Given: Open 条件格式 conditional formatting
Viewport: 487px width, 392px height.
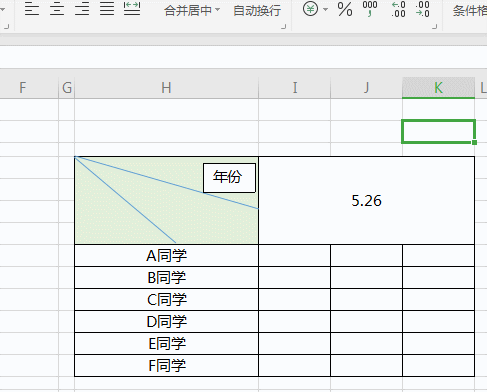Looking at the screenshot, I should [470, 11].
